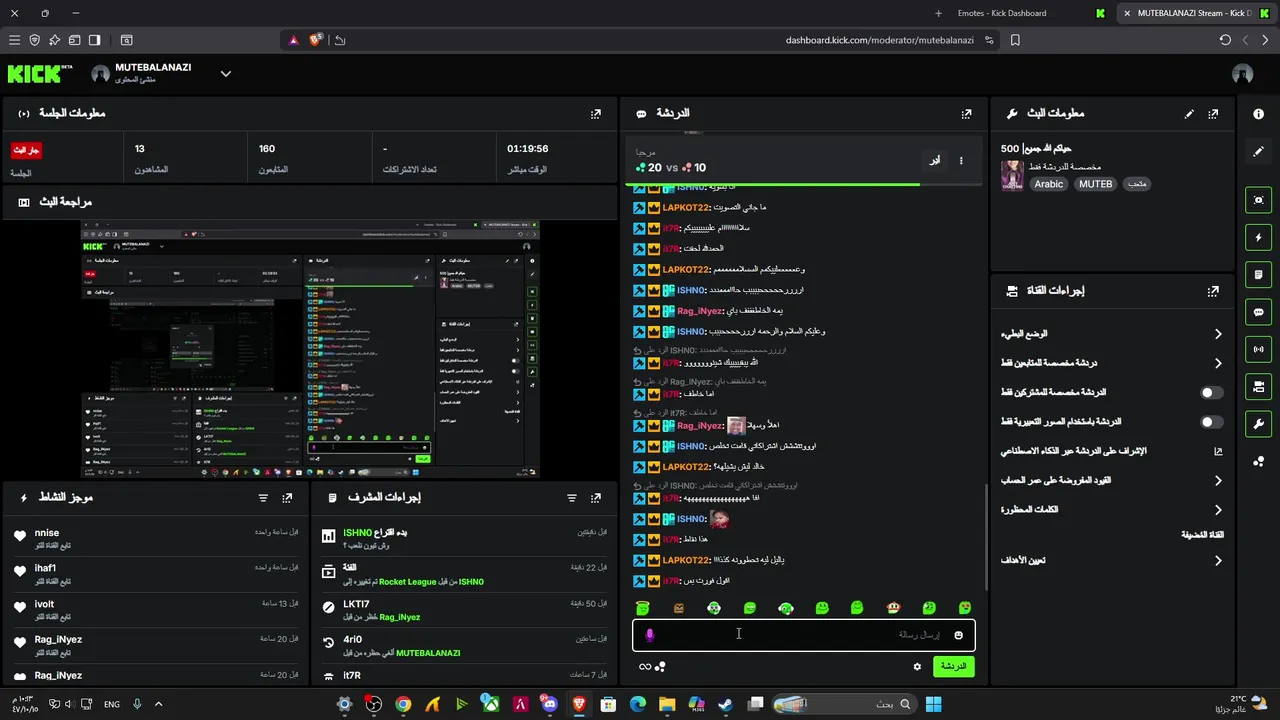Click in the send message input field
This screenshot has width=1280, height=720.
(803, 635)
